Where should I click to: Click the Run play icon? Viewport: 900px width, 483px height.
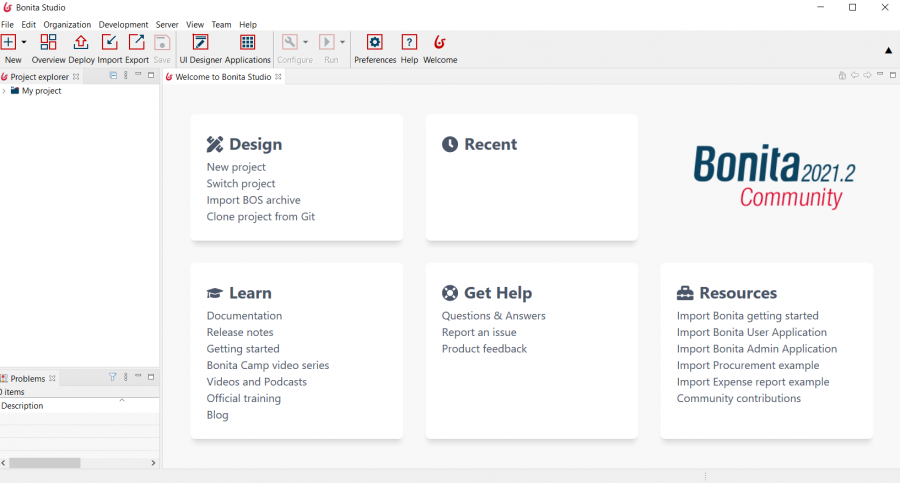(327, 42)
